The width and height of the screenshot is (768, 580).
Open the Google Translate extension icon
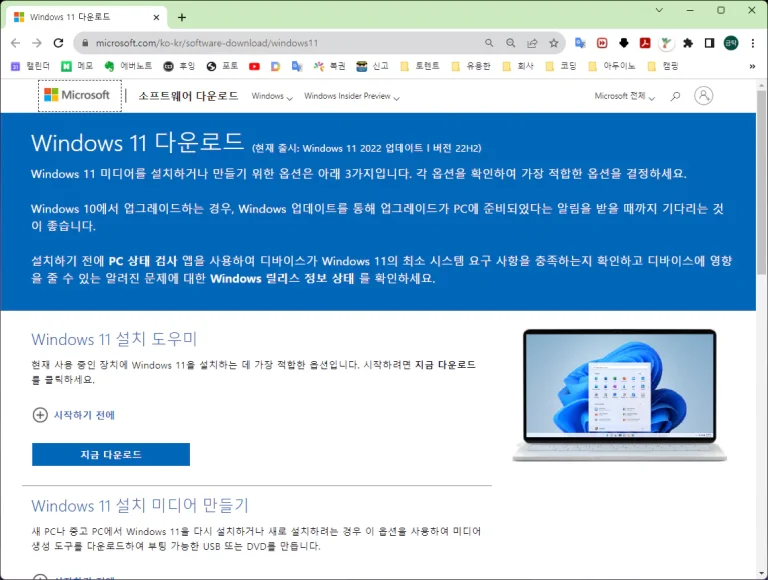pyautogui.click(x=580, y=43)
